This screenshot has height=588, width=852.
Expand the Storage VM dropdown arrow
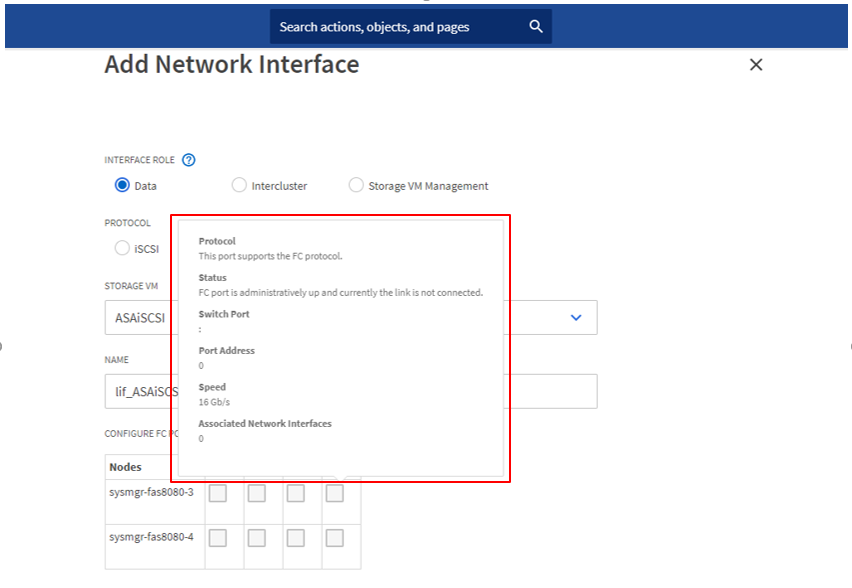[x=576, y=317]
